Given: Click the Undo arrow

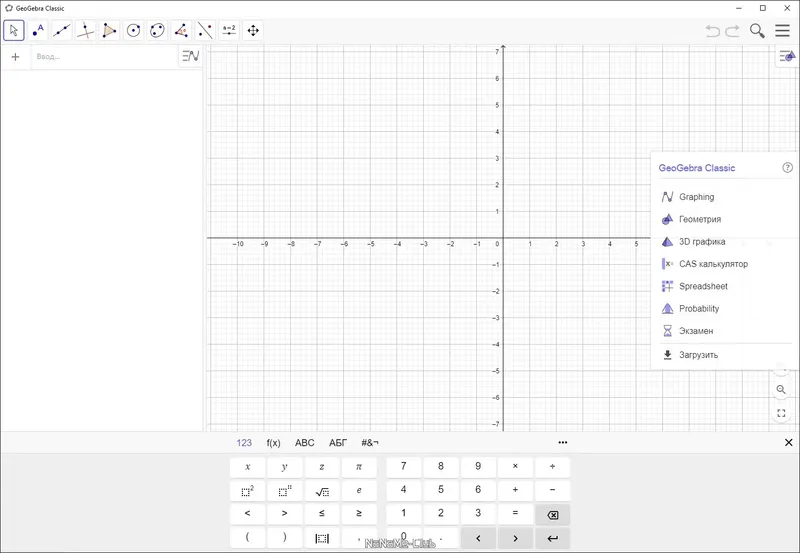Looking at the screenshot, I should pyautogui.click(x=713, y=31).
